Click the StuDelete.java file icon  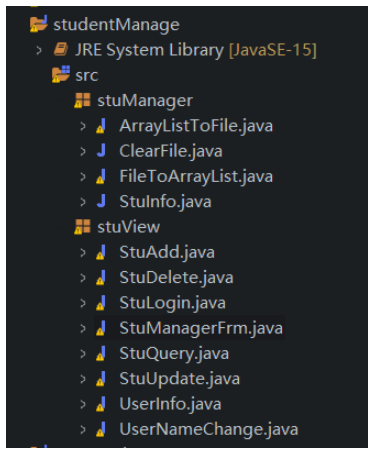(101, 277)
